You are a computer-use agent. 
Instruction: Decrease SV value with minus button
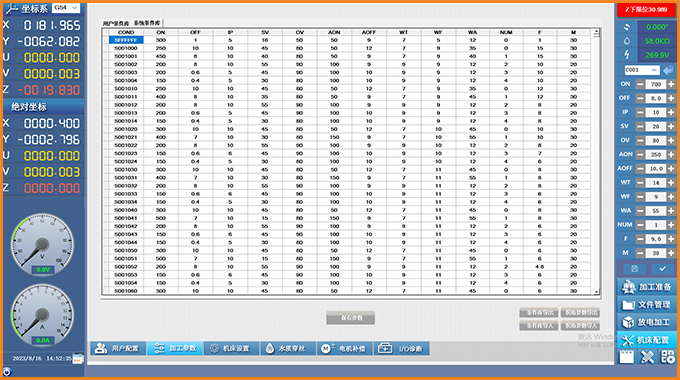[x=640, y=126]
